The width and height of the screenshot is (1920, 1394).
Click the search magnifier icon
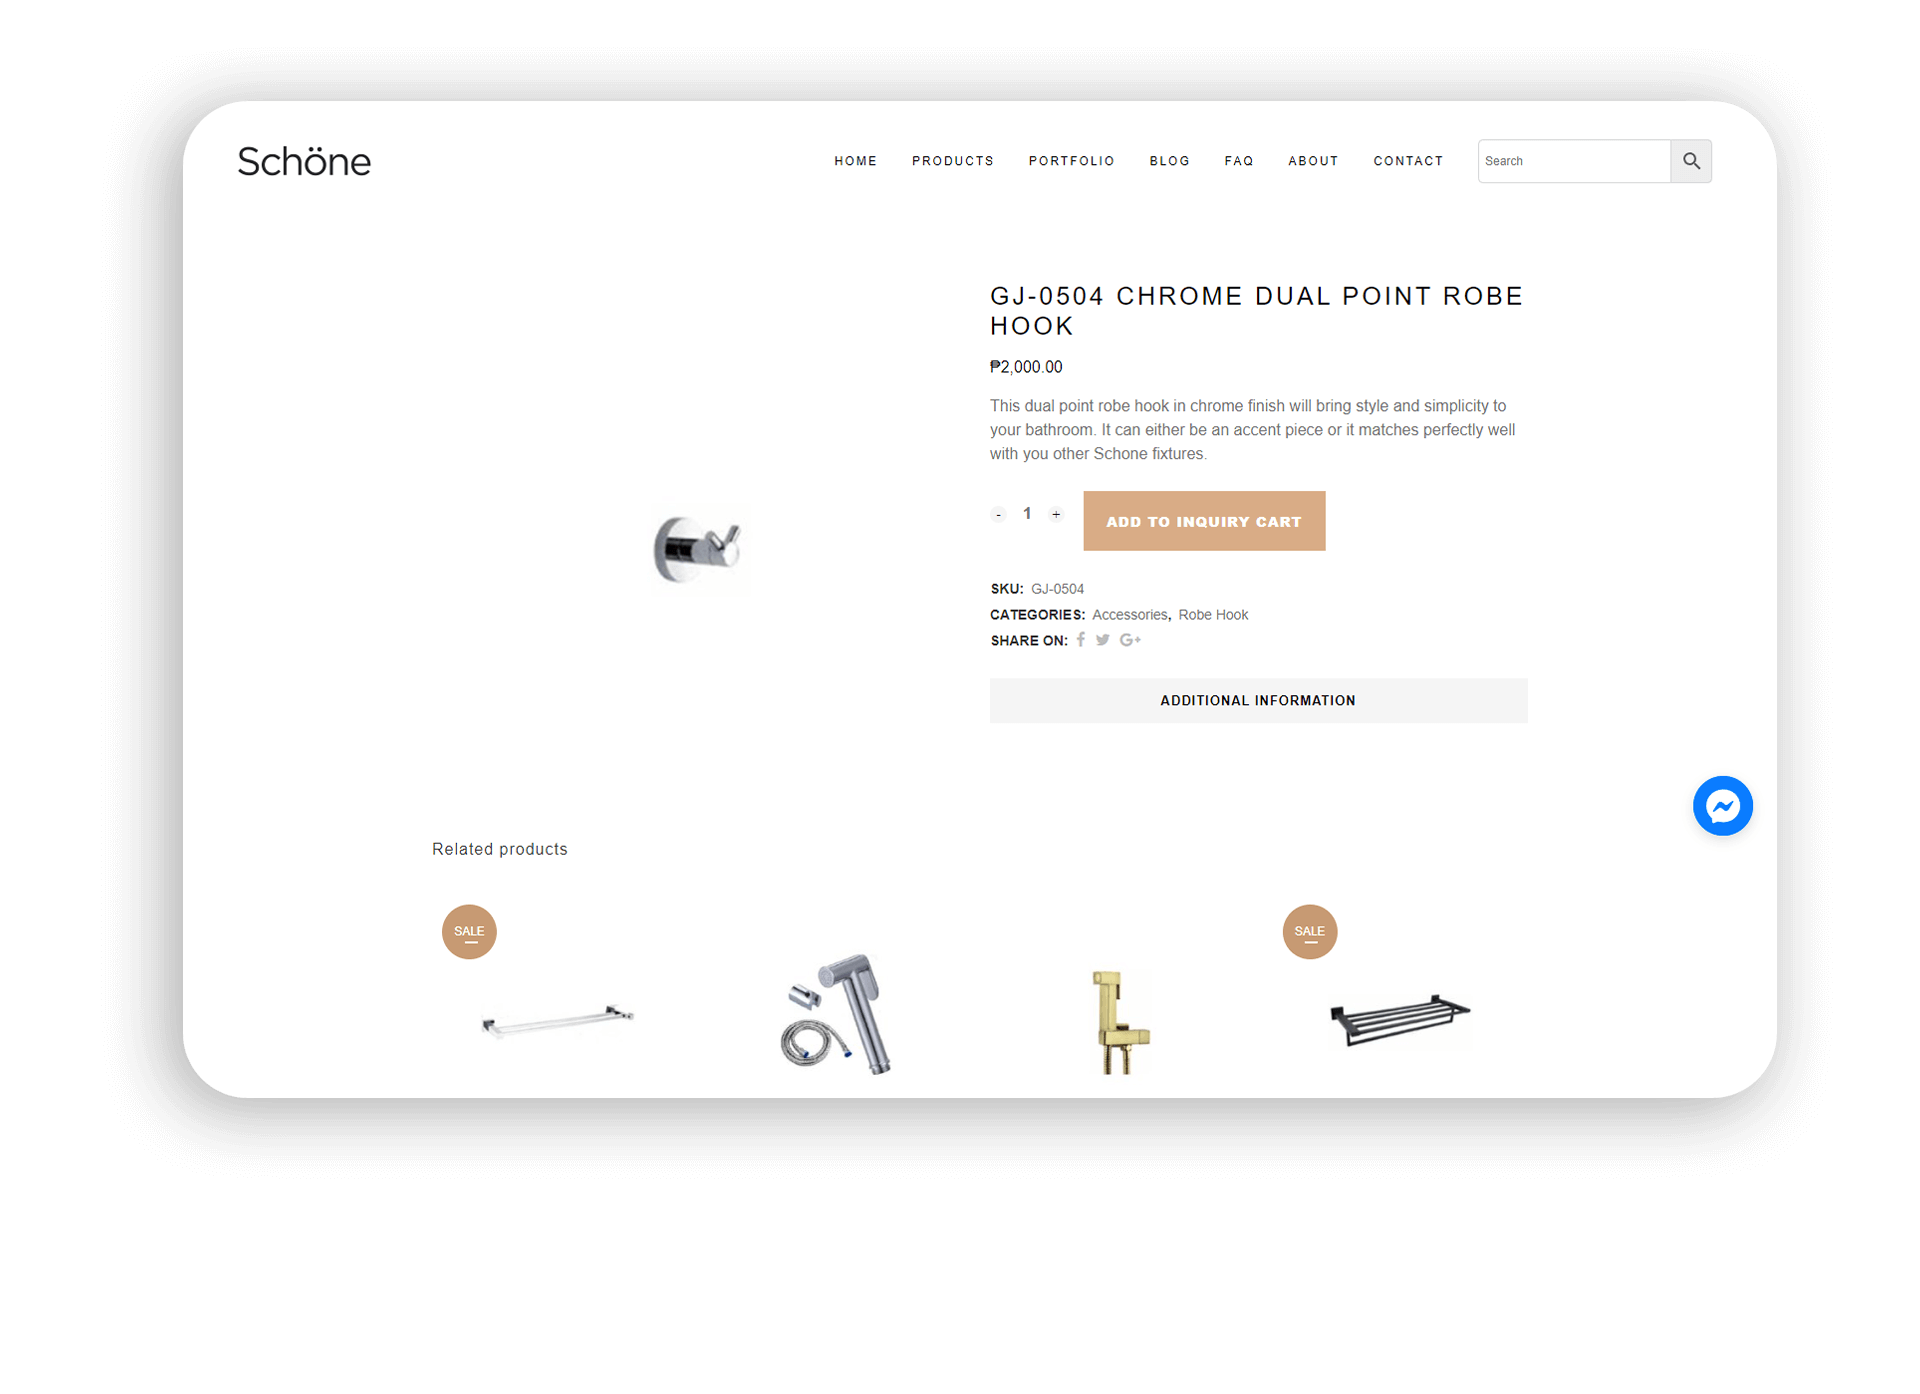tap(1691, 161)
